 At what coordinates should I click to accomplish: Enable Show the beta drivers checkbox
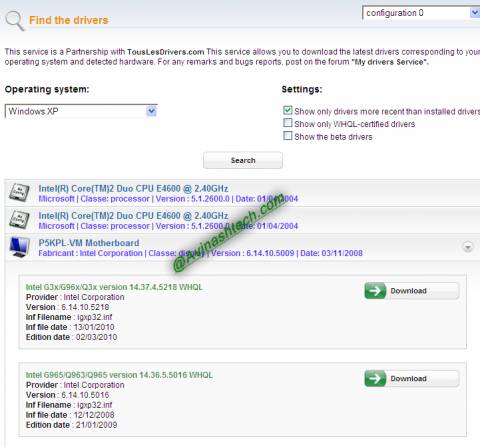click(x=288, y=136)
